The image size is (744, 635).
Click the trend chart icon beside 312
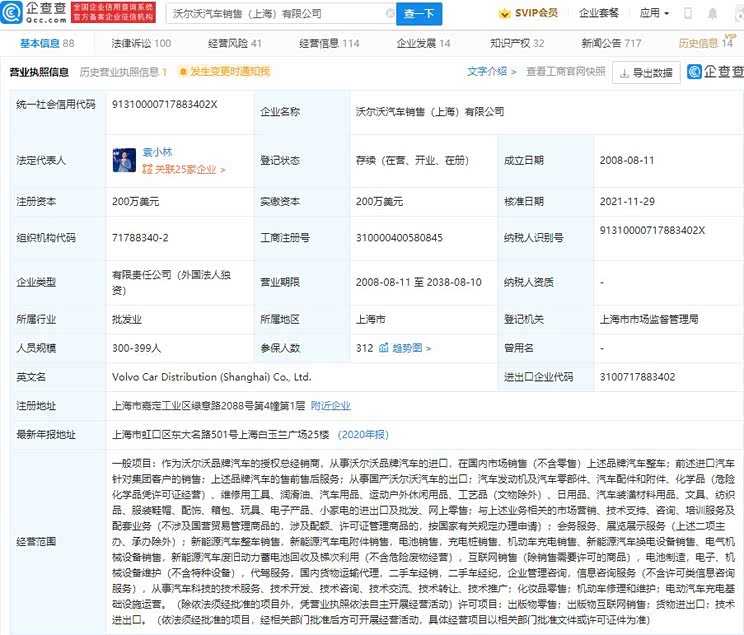pos(383,348)
